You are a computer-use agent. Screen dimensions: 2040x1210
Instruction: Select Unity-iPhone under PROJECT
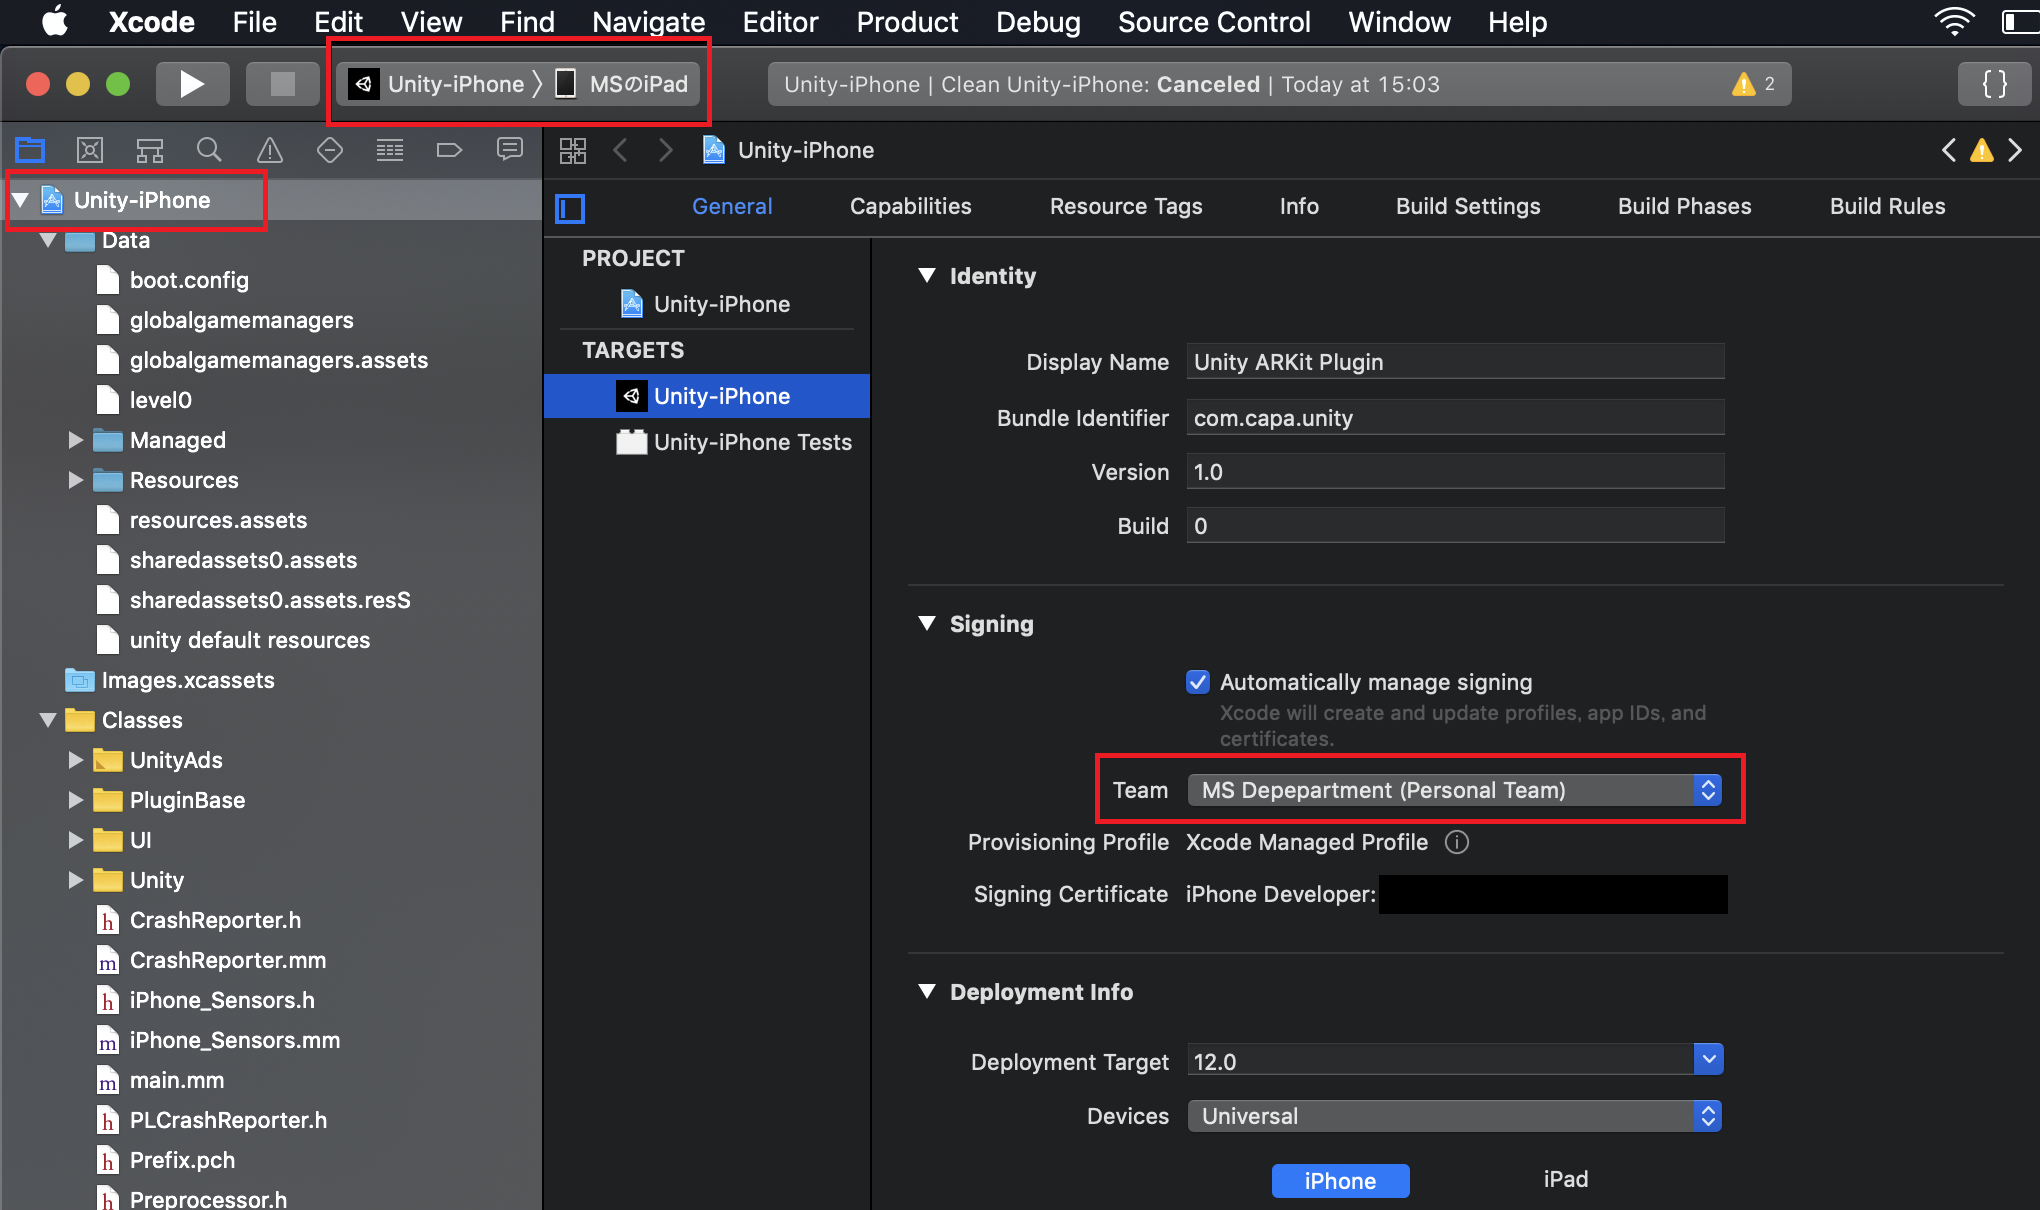[706, 304]
